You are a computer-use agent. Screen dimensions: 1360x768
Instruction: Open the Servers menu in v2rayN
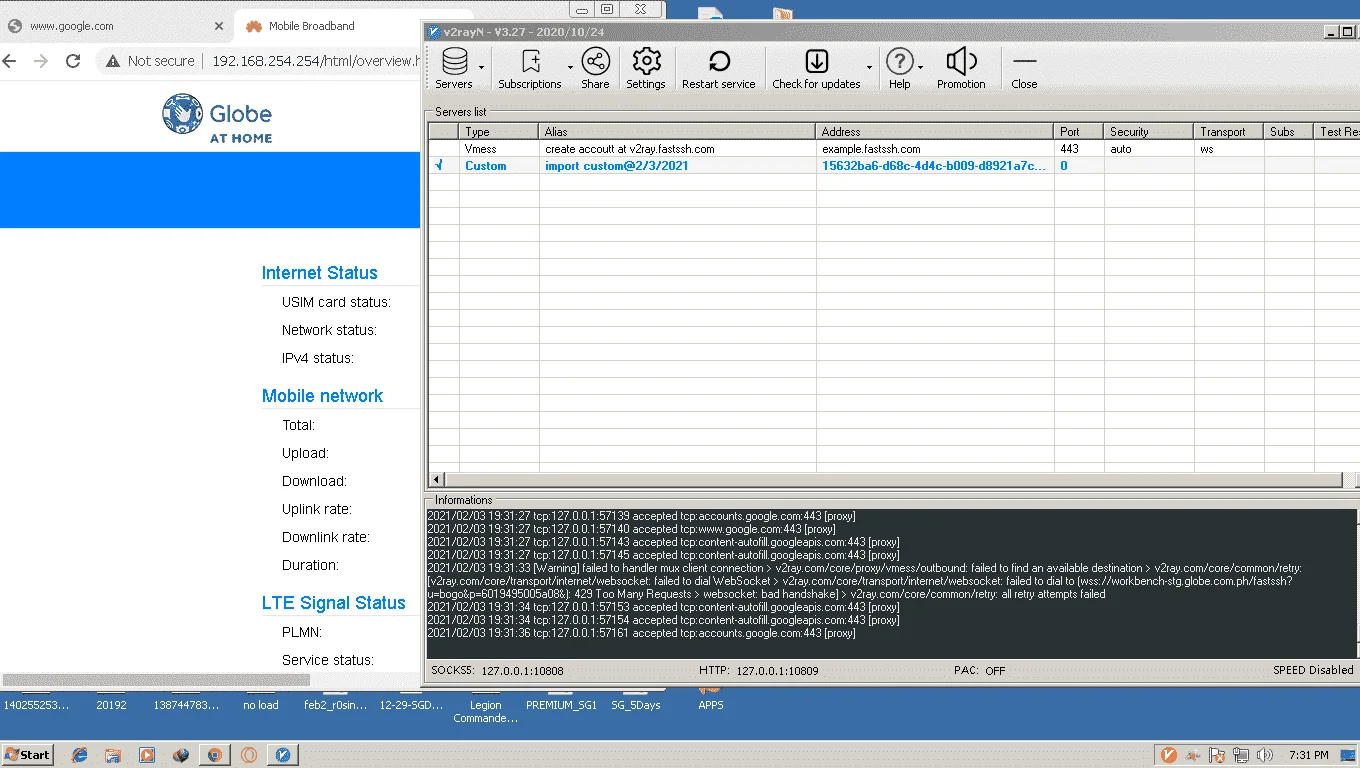pyautogui.click(x=454, y=68)
